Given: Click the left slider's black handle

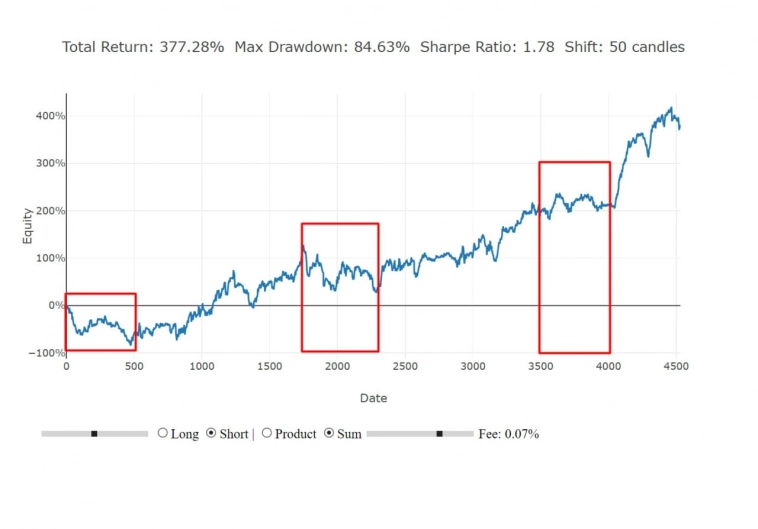Looking at the screenshot, I should (x=94, y=434).
